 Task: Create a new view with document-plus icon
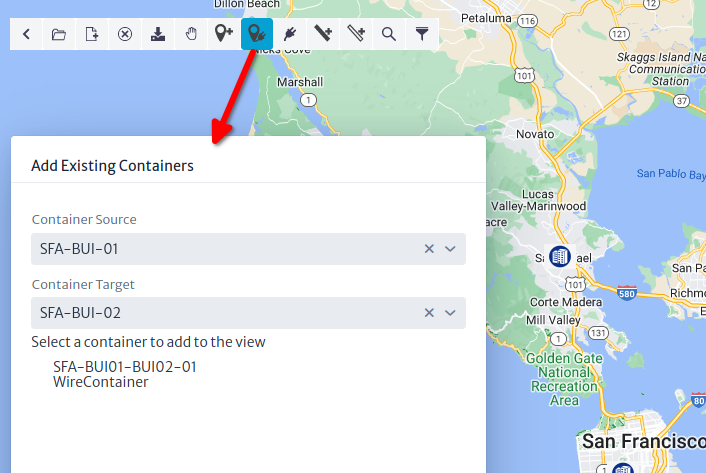92,34
